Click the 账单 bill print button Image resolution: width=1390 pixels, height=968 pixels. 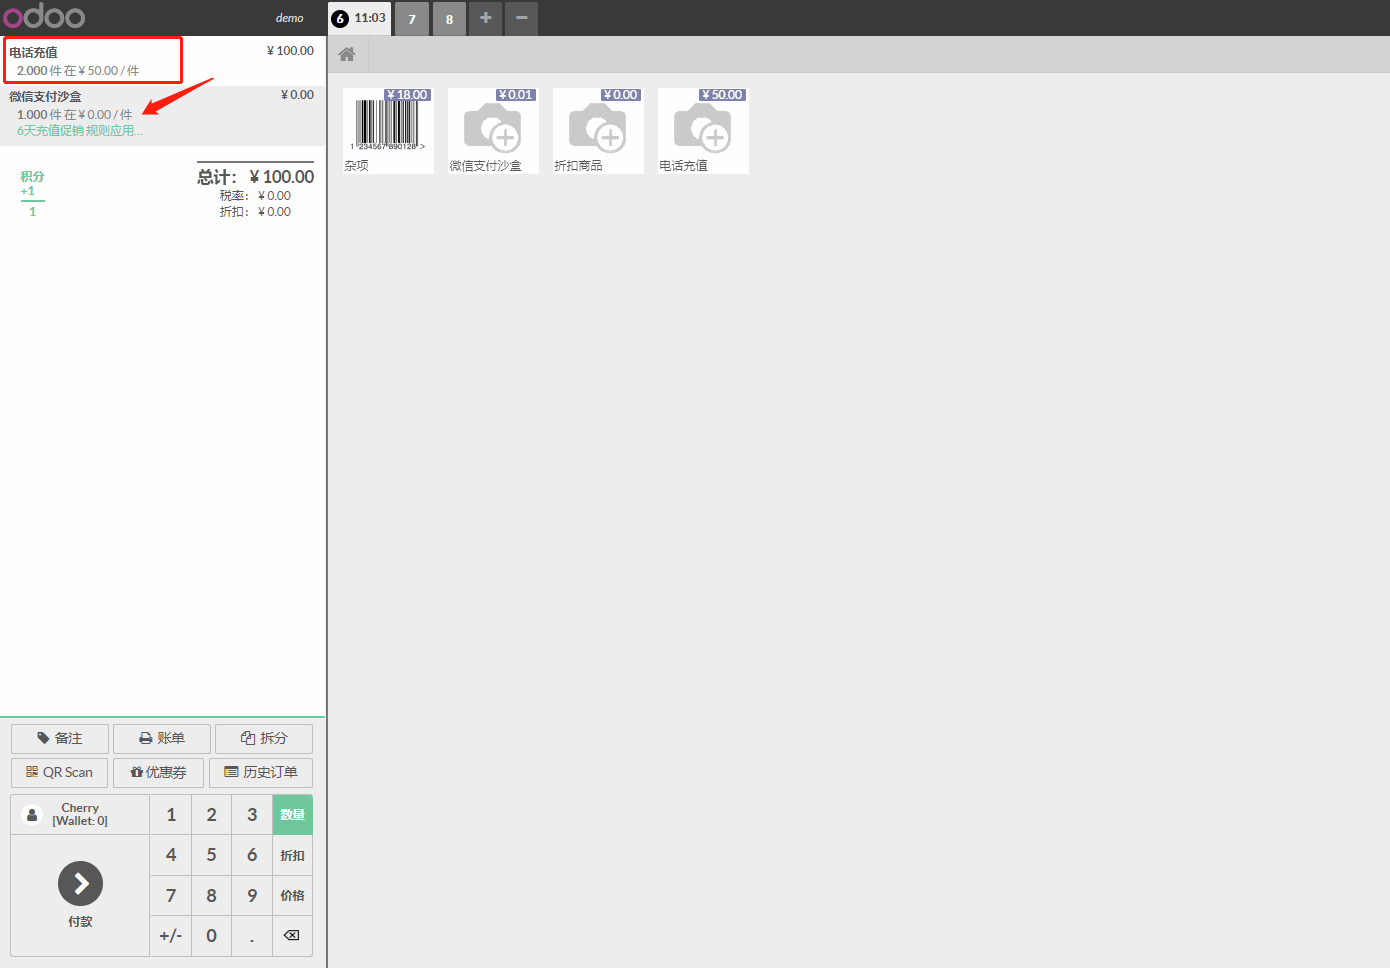162,738
